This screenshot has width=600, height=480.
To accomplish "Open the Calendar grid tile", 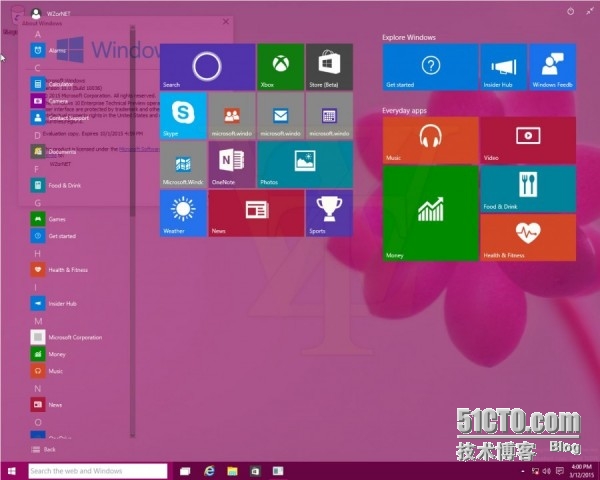I will pos(329,116).
